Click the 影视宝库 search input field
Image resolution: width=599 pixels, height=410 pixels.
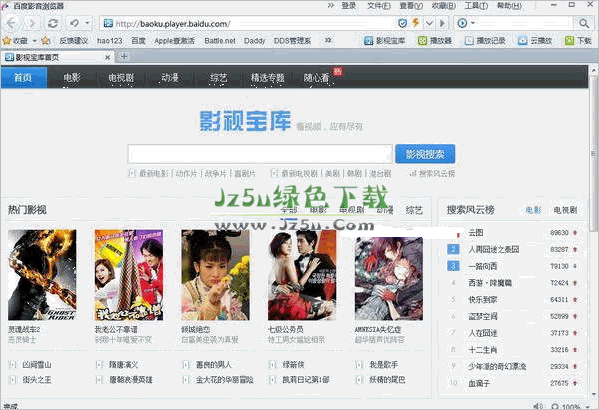click(260, 154)
